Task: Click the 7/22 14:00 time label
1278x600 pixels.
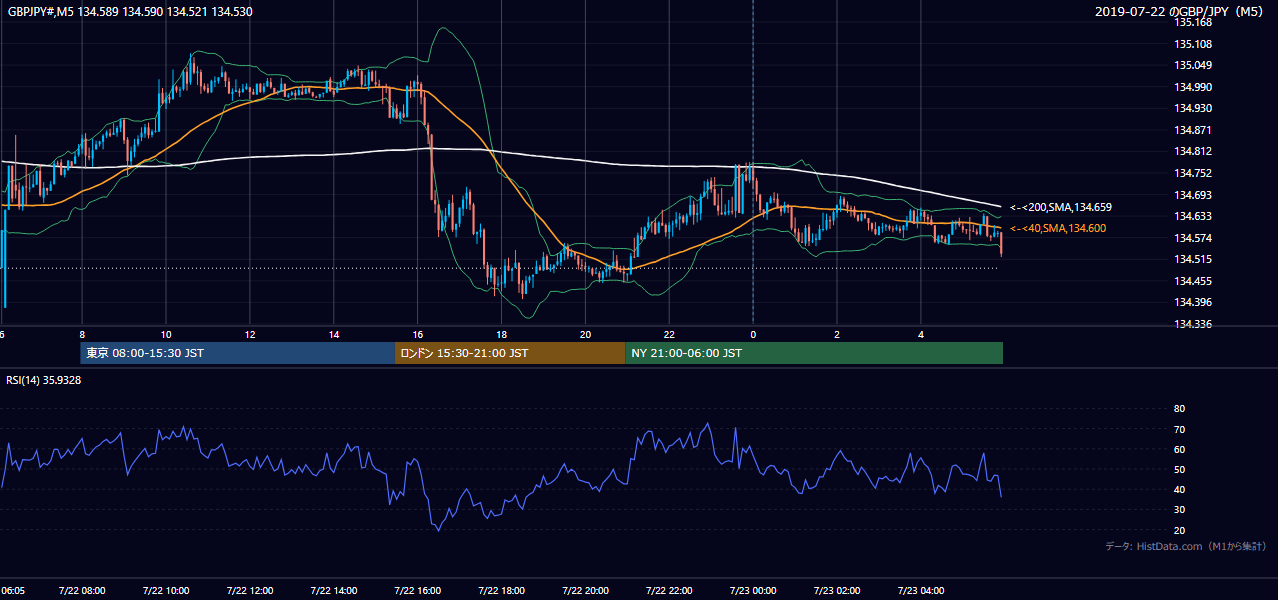Action: click(333, 590)
